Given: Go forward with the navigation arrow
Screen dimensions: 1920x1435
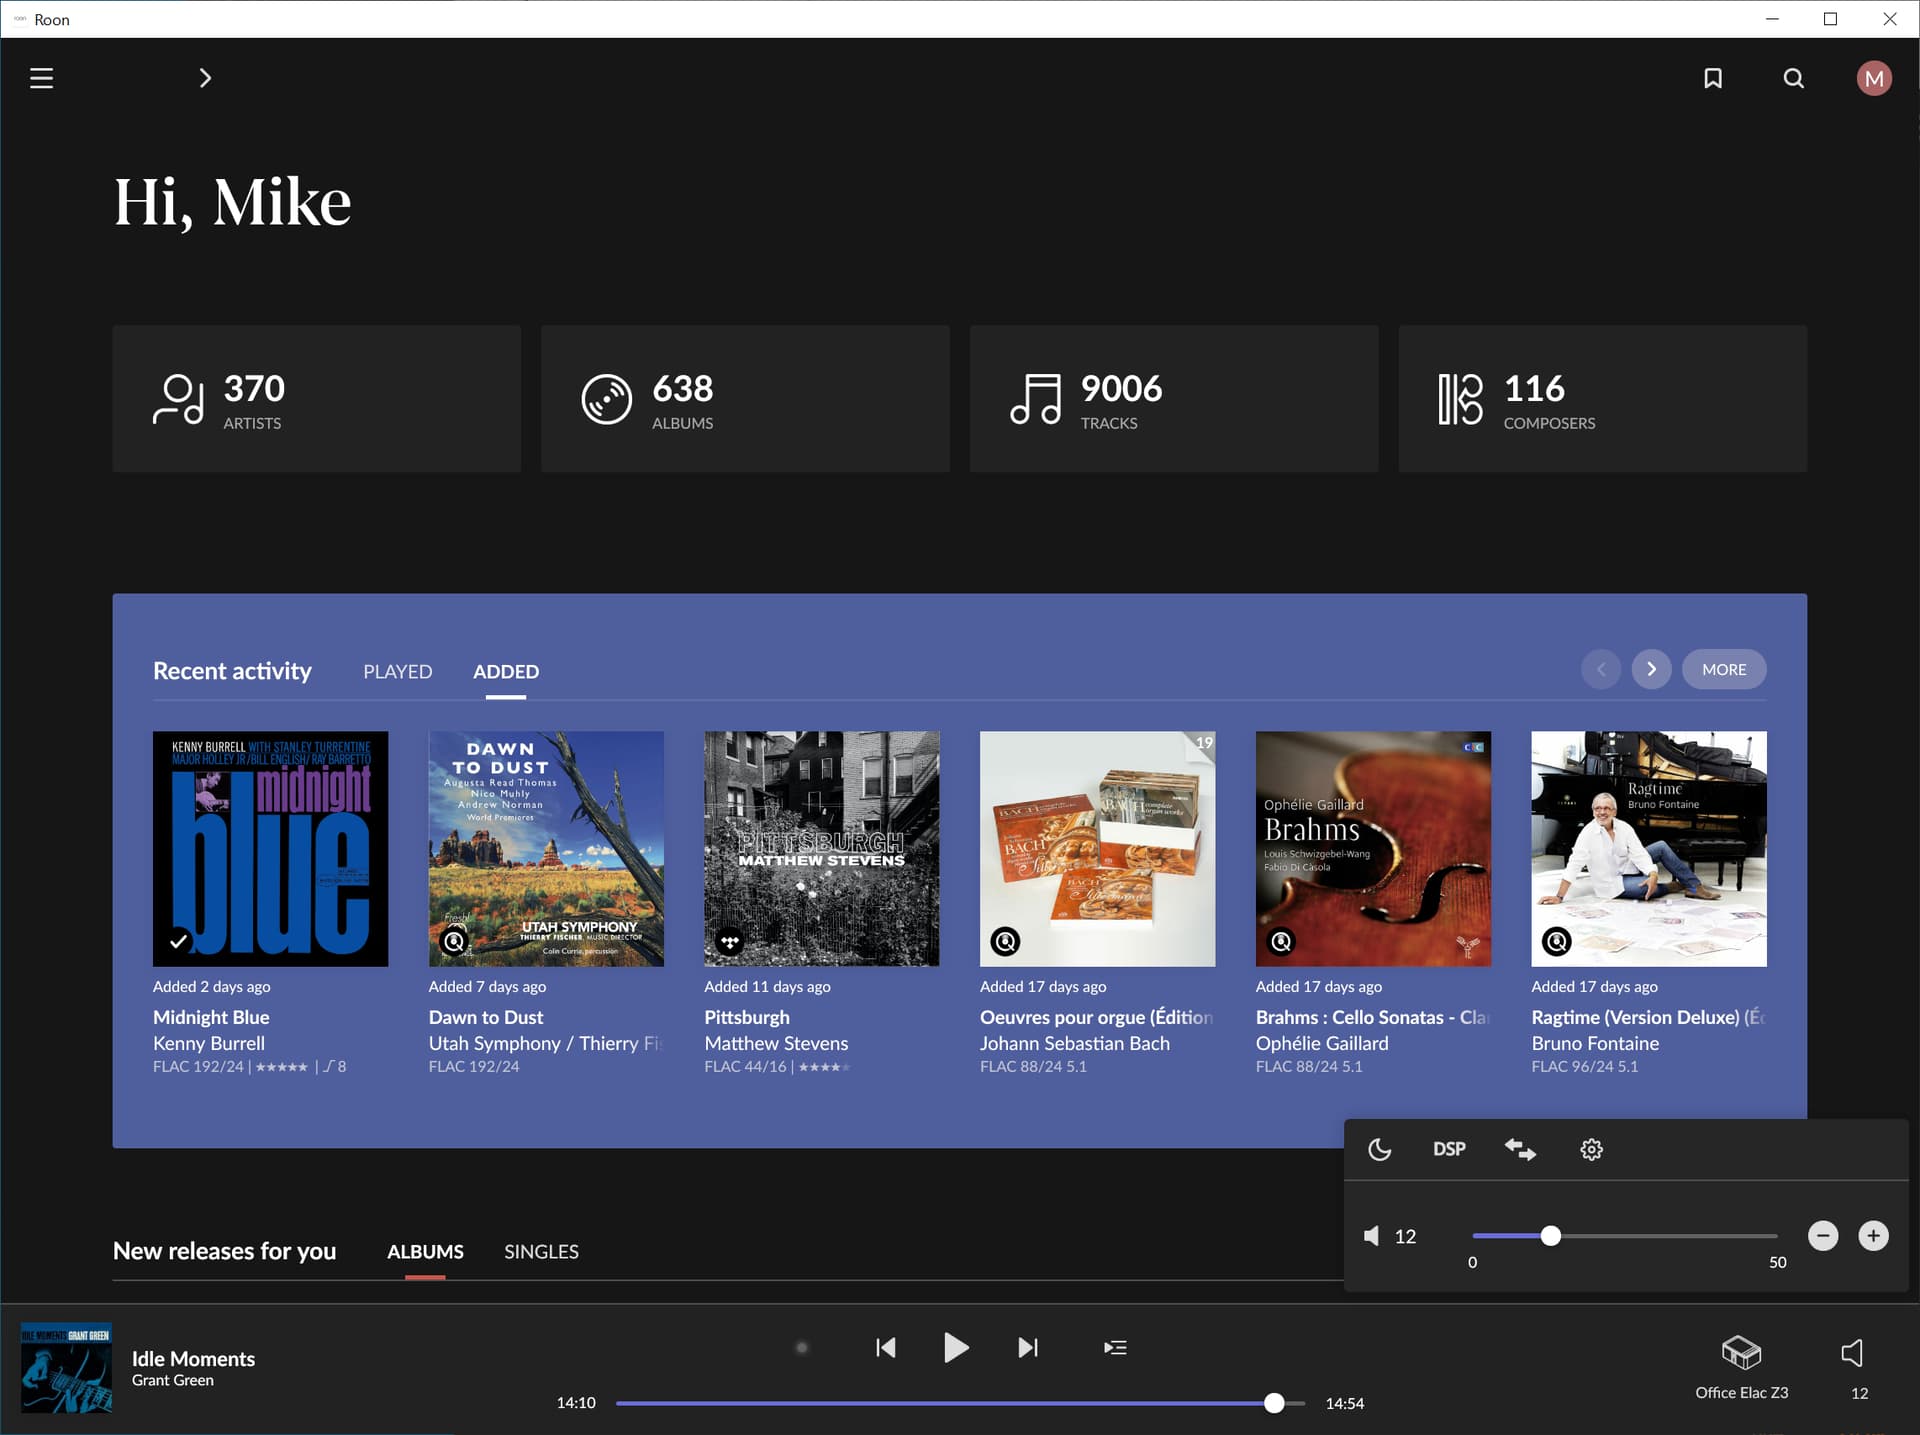Looking at the screenshot, I should tap(205, 78).
